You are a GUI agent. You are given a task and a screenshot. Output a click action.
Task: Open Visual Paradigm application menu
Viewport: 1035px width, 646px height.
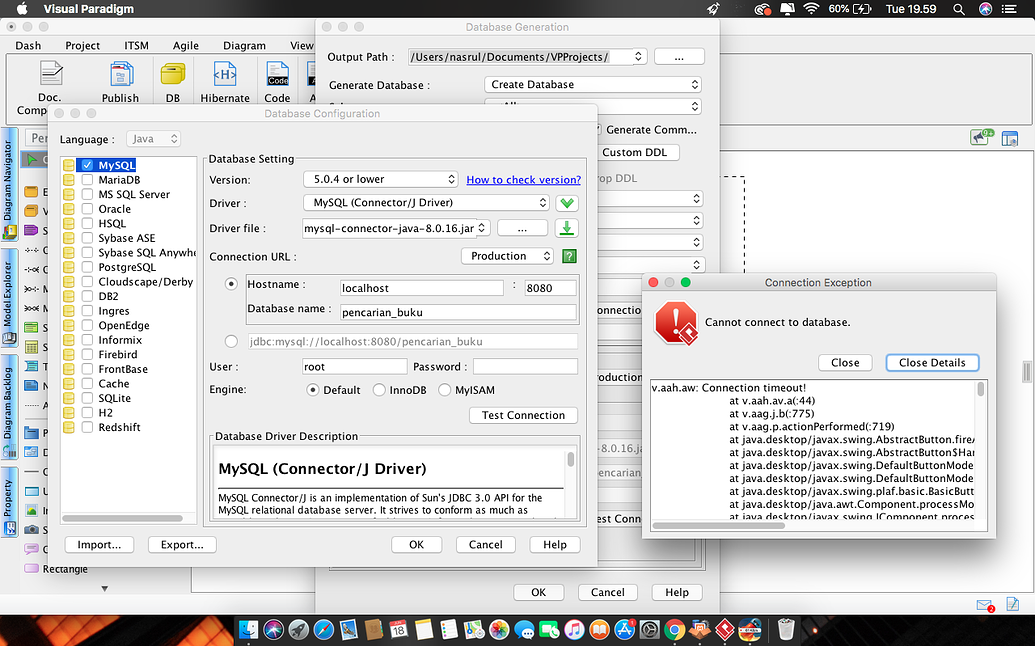[x=88, y=9]
